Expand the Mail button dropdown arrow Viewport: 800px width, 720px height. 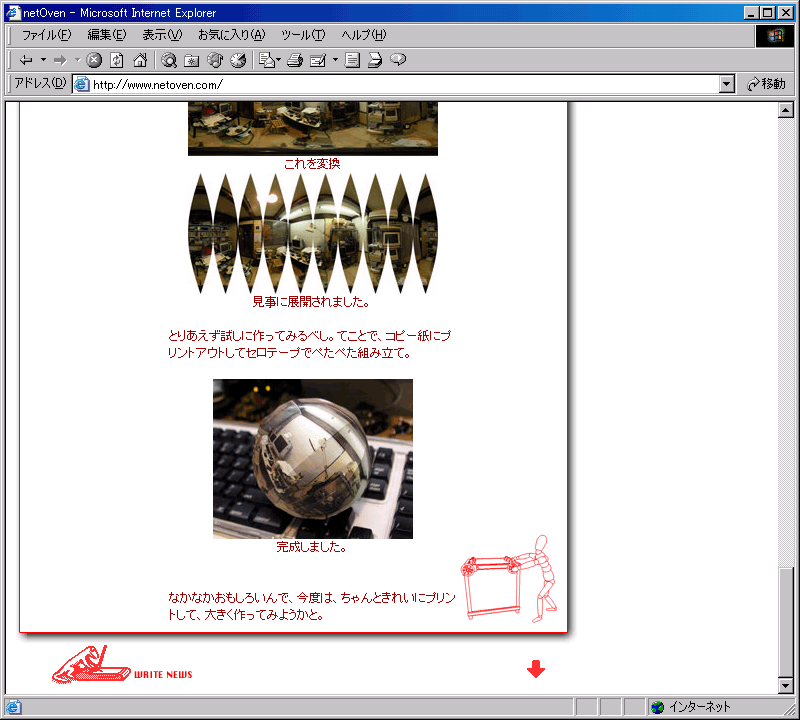coord(279,60)
